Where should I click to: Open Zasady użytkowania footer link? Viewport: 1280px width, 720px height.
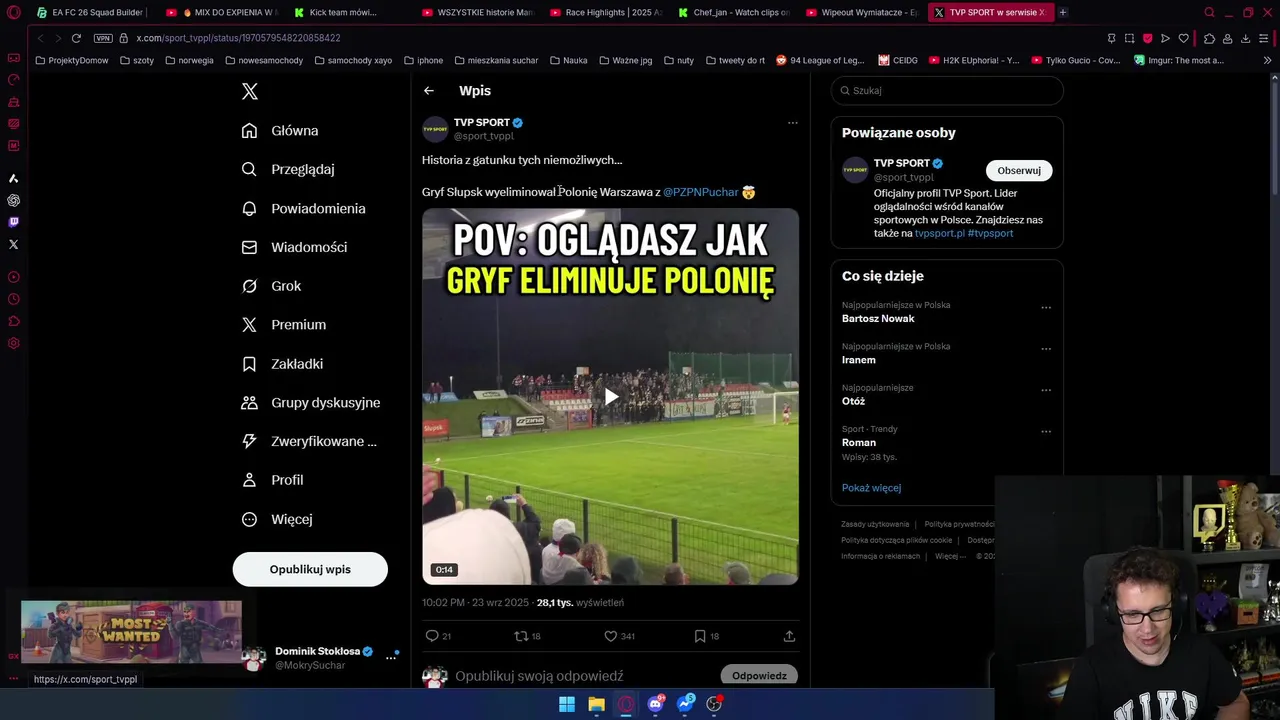pyautogui.click(x=875, y=524)
